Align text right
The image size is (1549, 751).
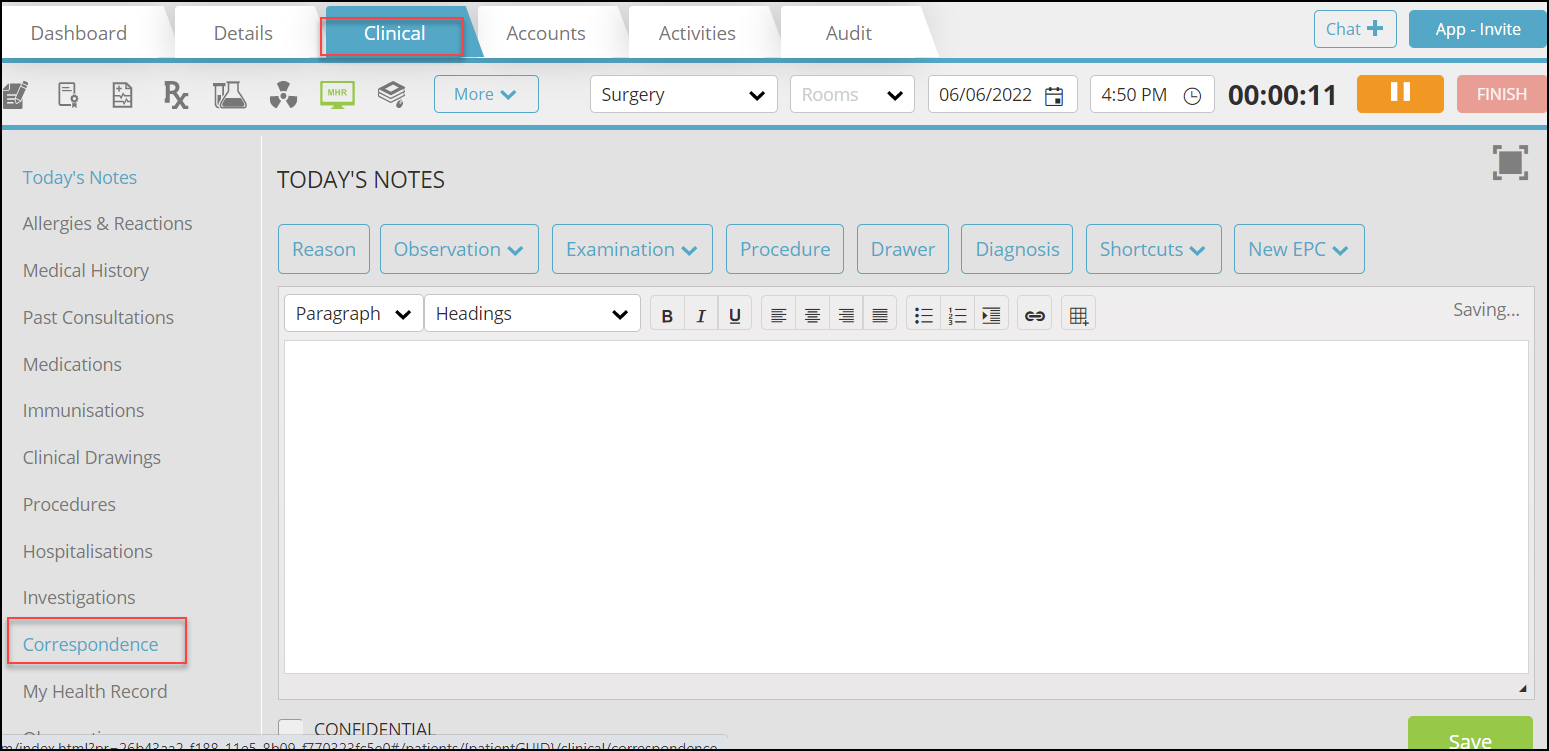click(x=846, y=315)
